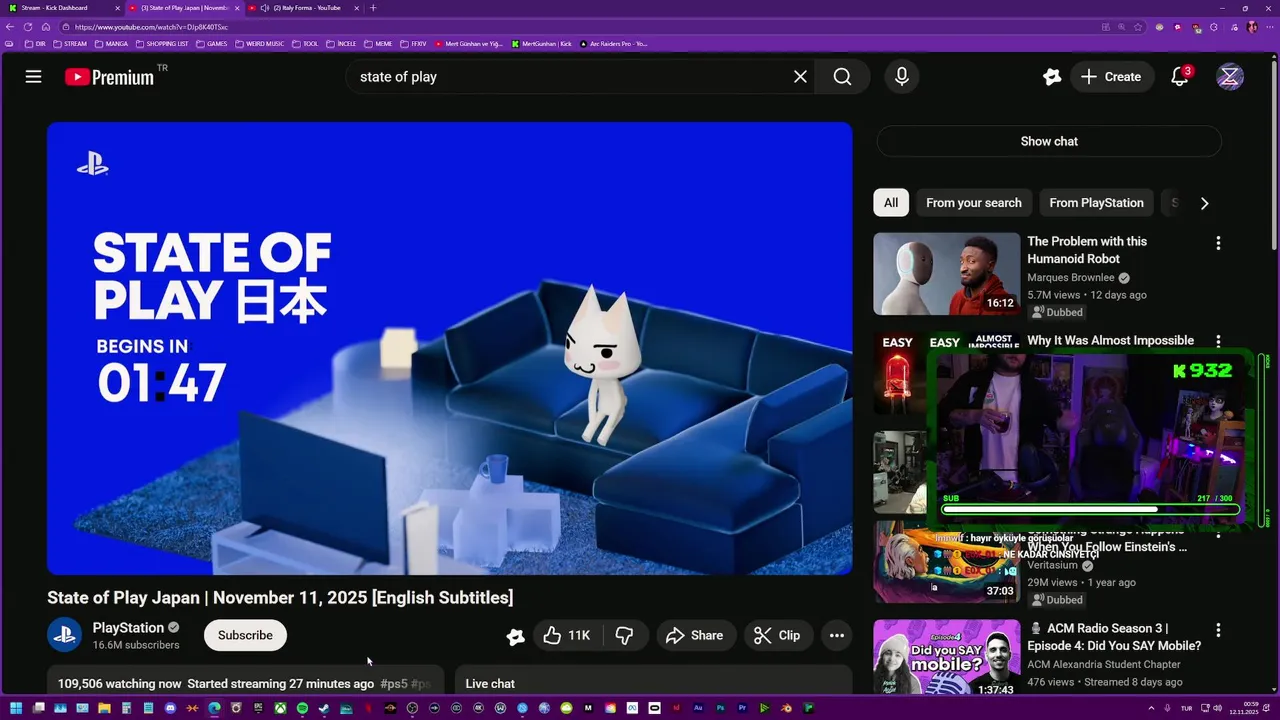Open the STREAM bookmarks folder

click(x=70, y=44)
